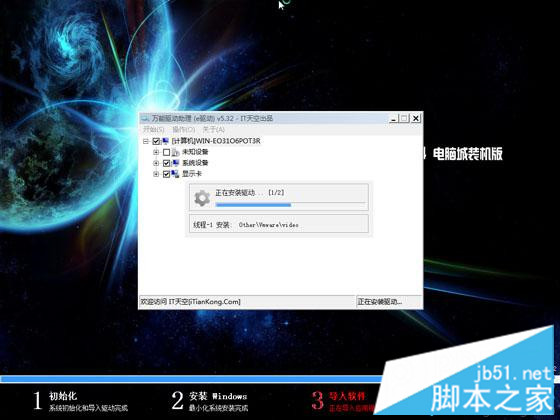
Task: Click the 线程-1 安装: Other\Vmware\video text
Action: tap(246, 225)
